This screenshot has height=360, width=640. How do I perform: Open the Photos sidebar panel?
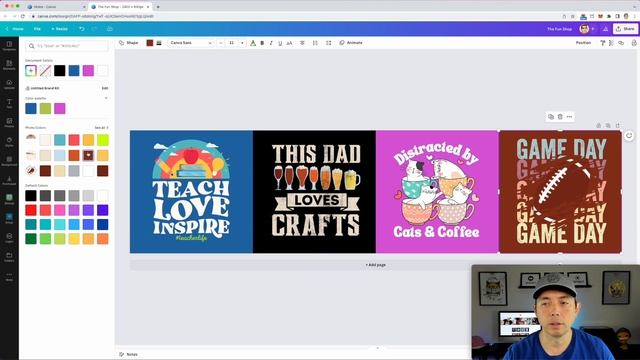[x=9, y=122]
